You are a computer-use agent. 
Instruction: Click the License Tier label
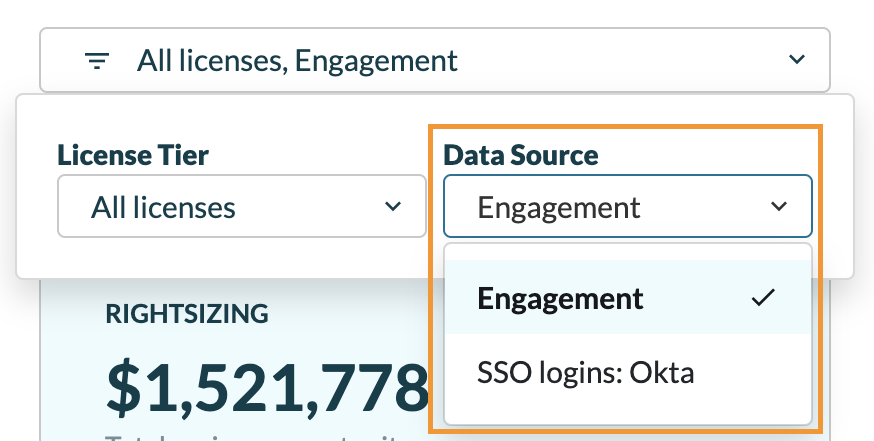pos(133,155)
